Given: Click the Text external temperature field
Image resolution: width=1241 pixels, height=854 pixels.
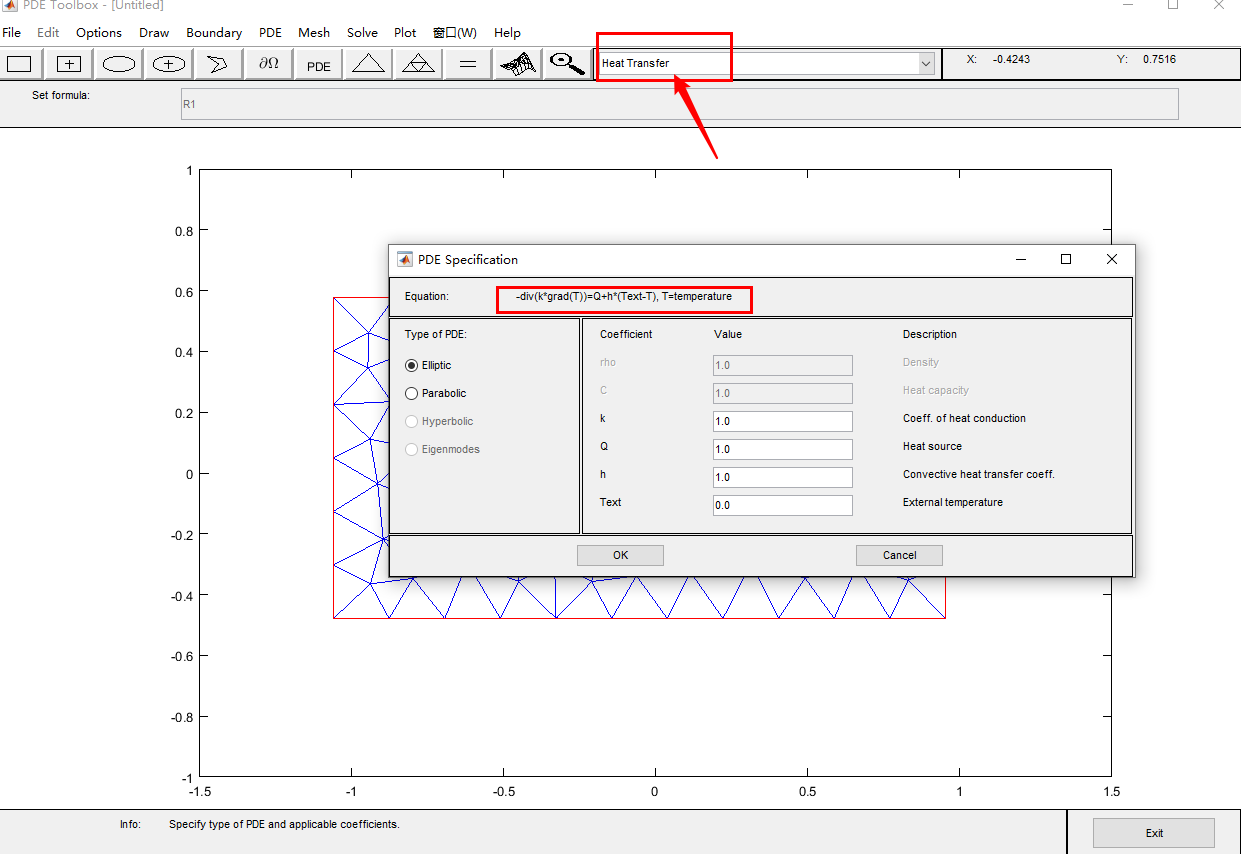Looking at the screenshot, I should [783, 505].
